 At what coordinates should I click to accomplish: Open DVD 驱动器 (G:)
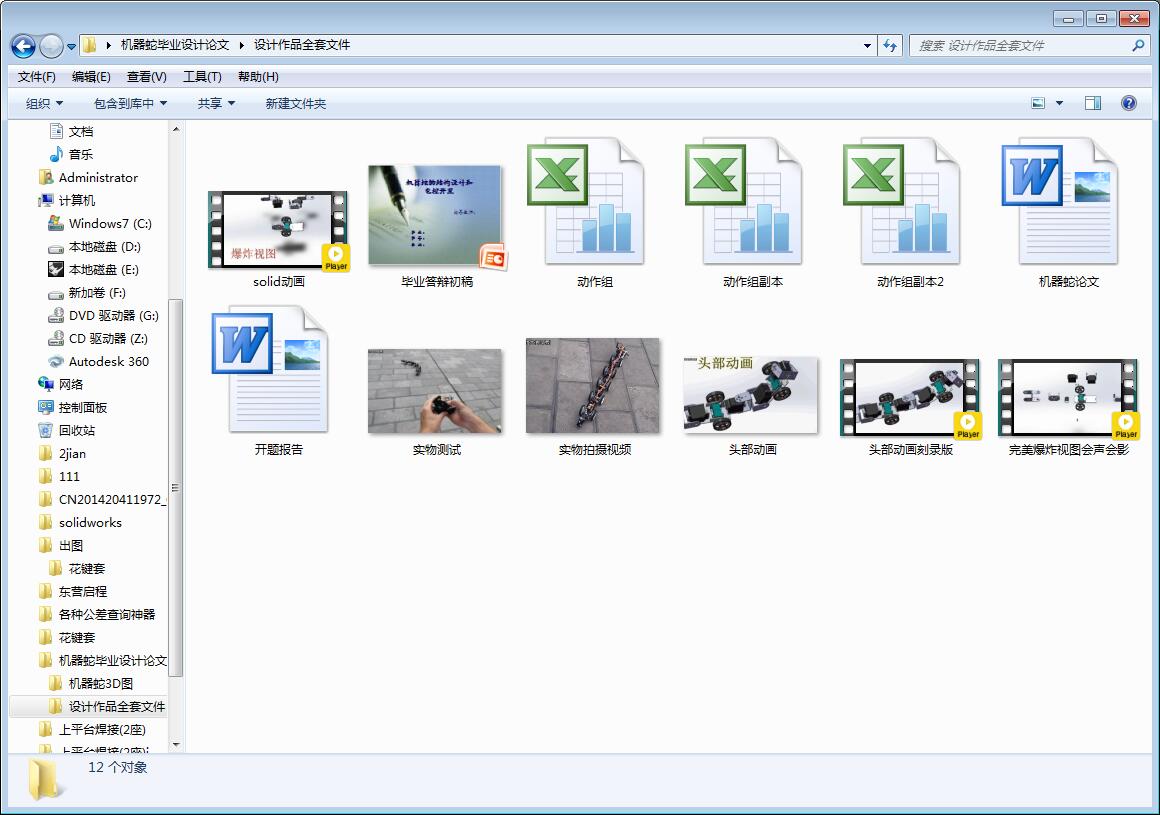(x=113, y=316)
